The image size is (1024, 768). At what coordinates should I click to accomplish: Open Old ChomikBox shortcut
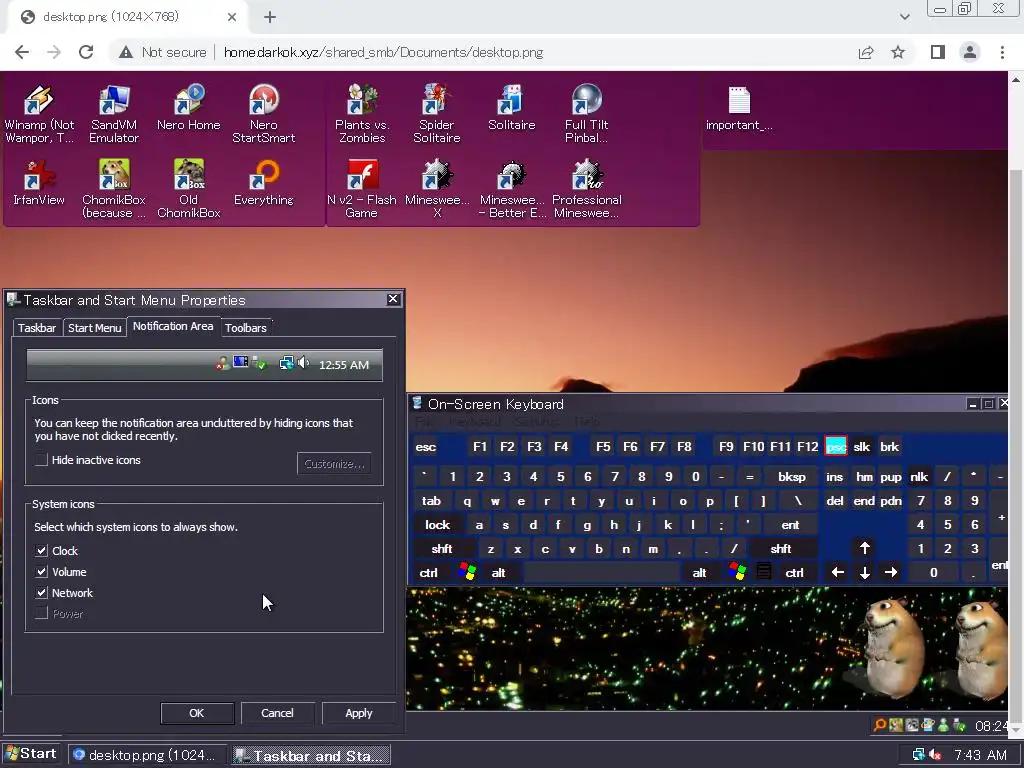point(189,189)
